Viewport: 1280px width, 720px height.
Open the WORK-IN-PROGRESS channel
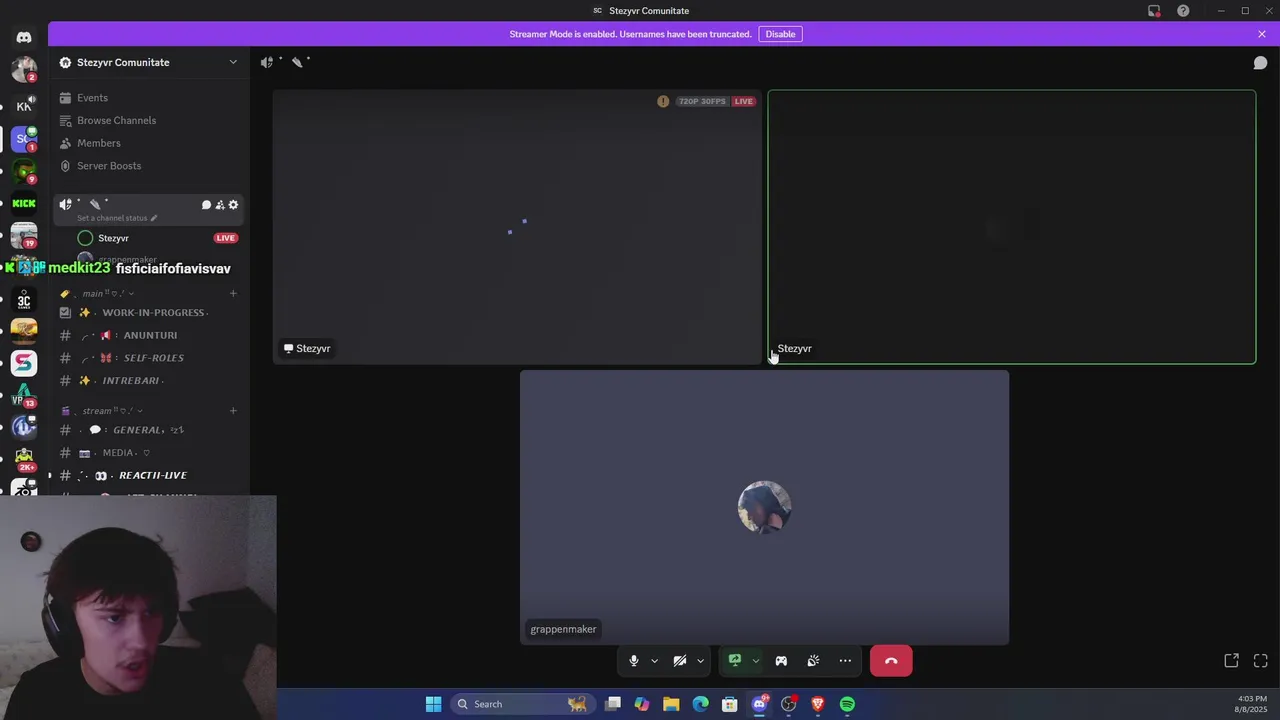(x=150, y=312)
